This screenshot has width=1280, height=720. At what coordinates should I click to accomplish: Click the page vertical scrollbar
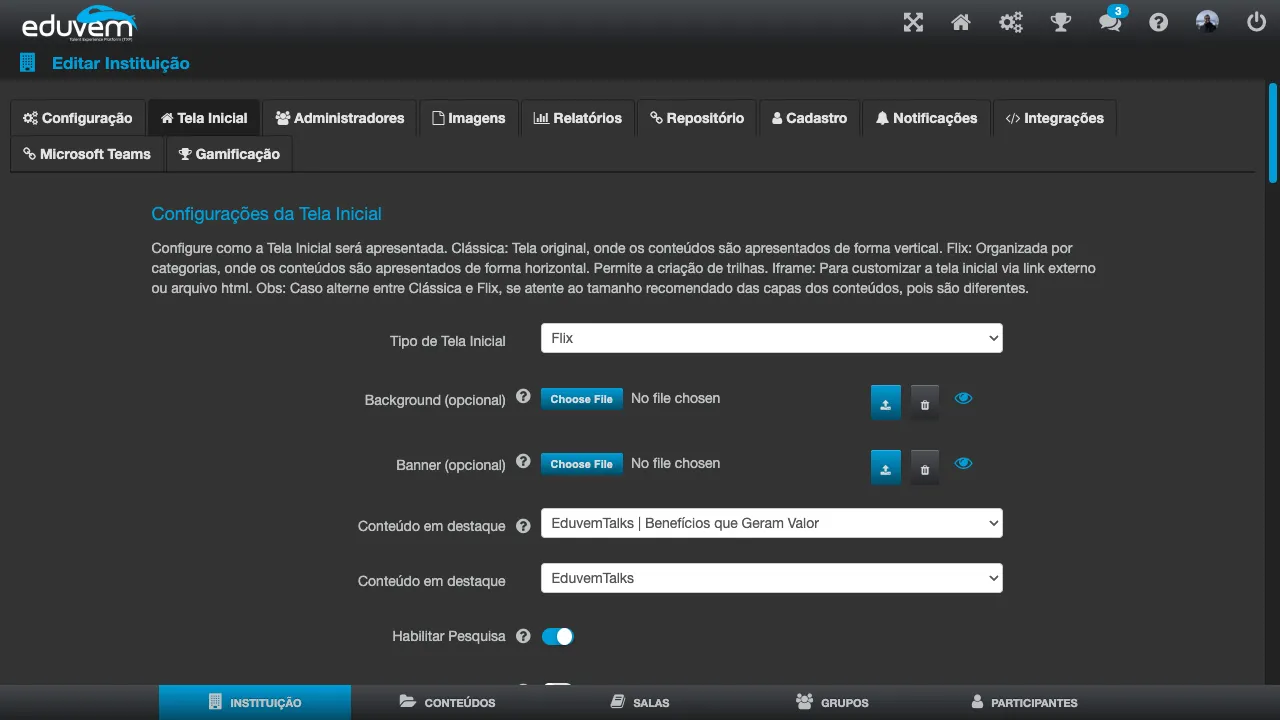pyautogui.click(x=1273, y=132)
